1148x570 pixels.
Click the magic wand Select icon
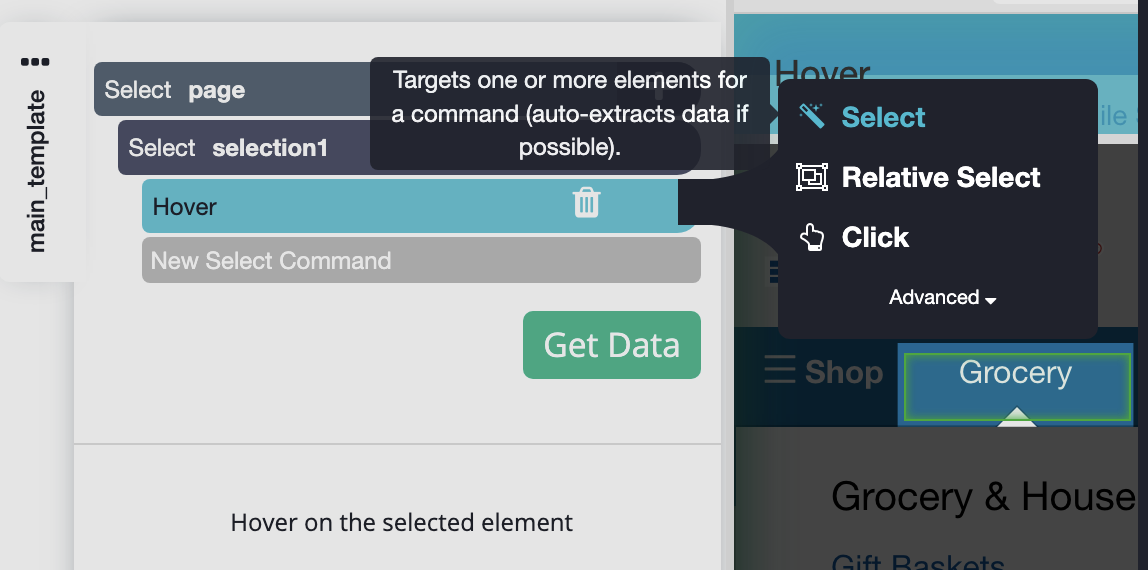pyautogui.click(x=811, y=117)
